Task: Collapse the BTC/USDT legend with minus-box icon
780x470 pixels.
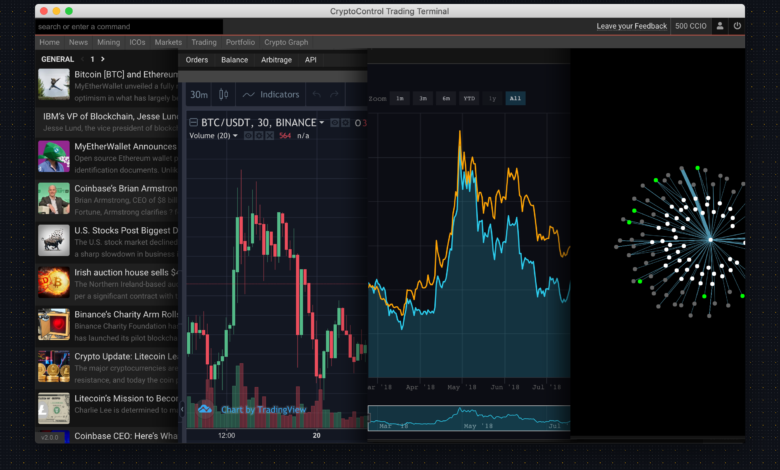Action: [x=194, y=122]
